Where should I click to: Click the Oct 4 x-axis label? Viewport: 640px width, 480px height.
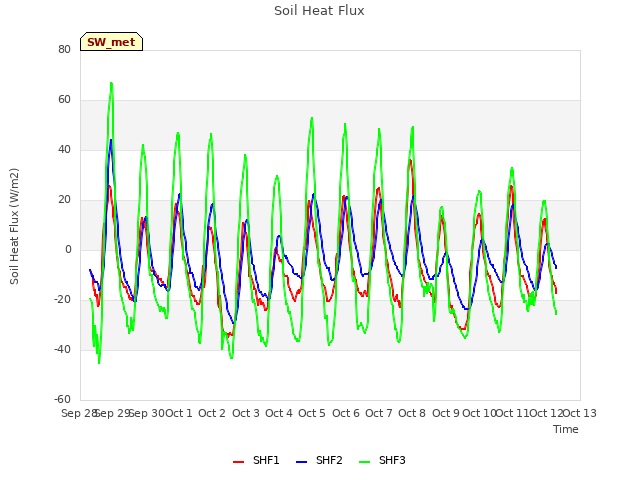pyautogui.click(x=279, y=413)
